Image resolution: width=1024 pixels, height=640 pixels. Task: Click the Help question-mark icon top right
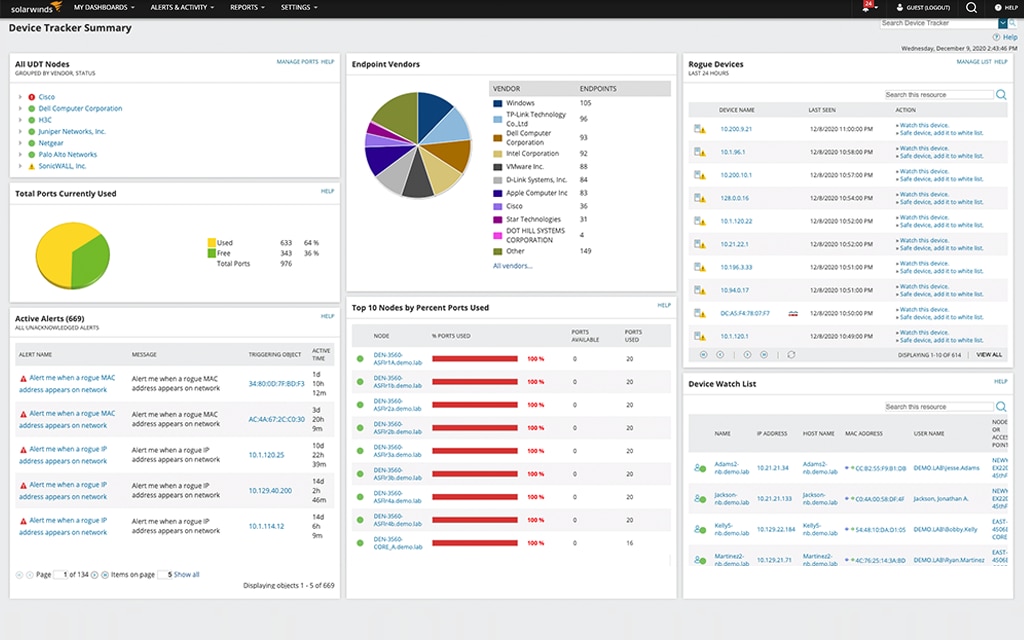pyautogui.click(x=997, y=7)
